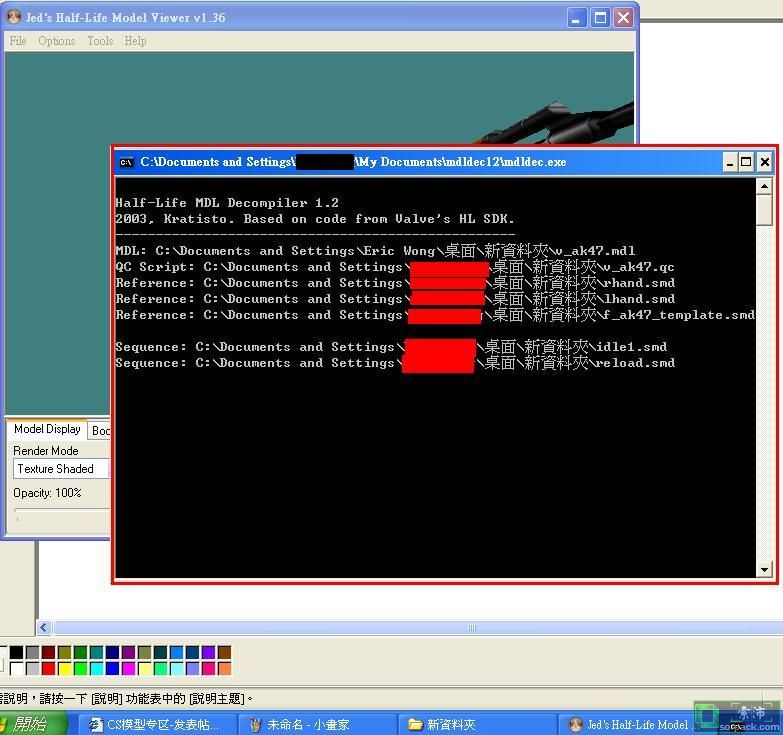
Task: Maximize the mdldec.exe console window
Action: point(746,162)
